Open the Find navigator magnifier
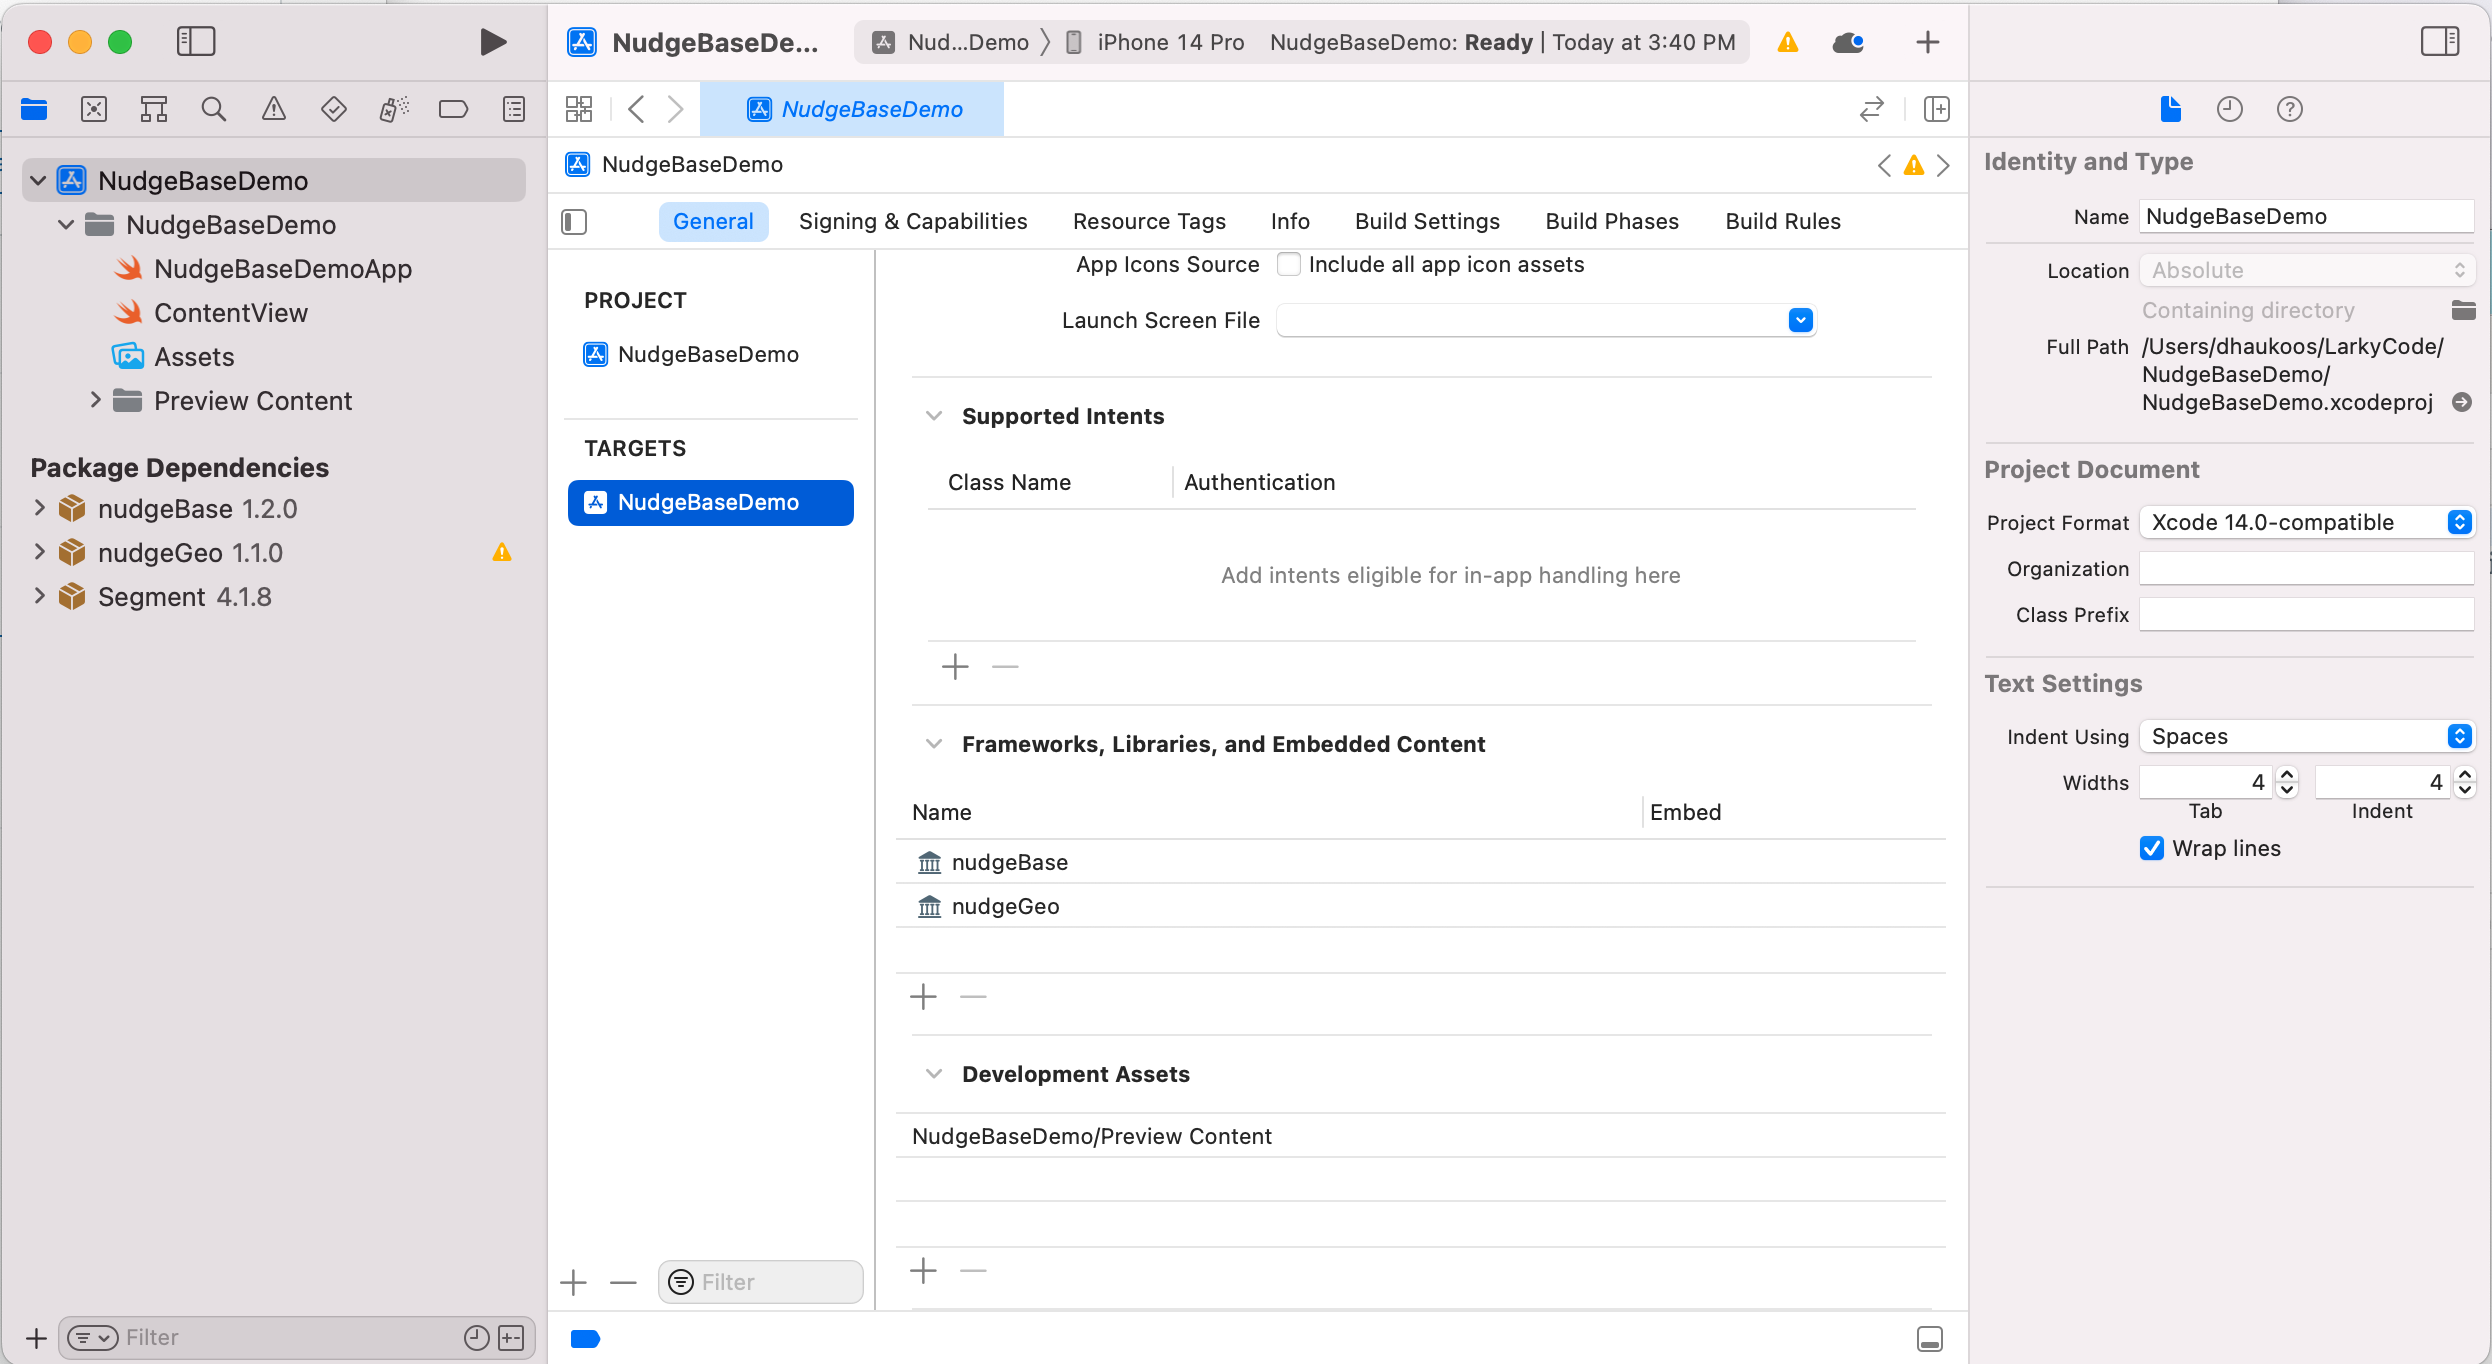This screenshot has height=1364, width=2492. (213, 109)
